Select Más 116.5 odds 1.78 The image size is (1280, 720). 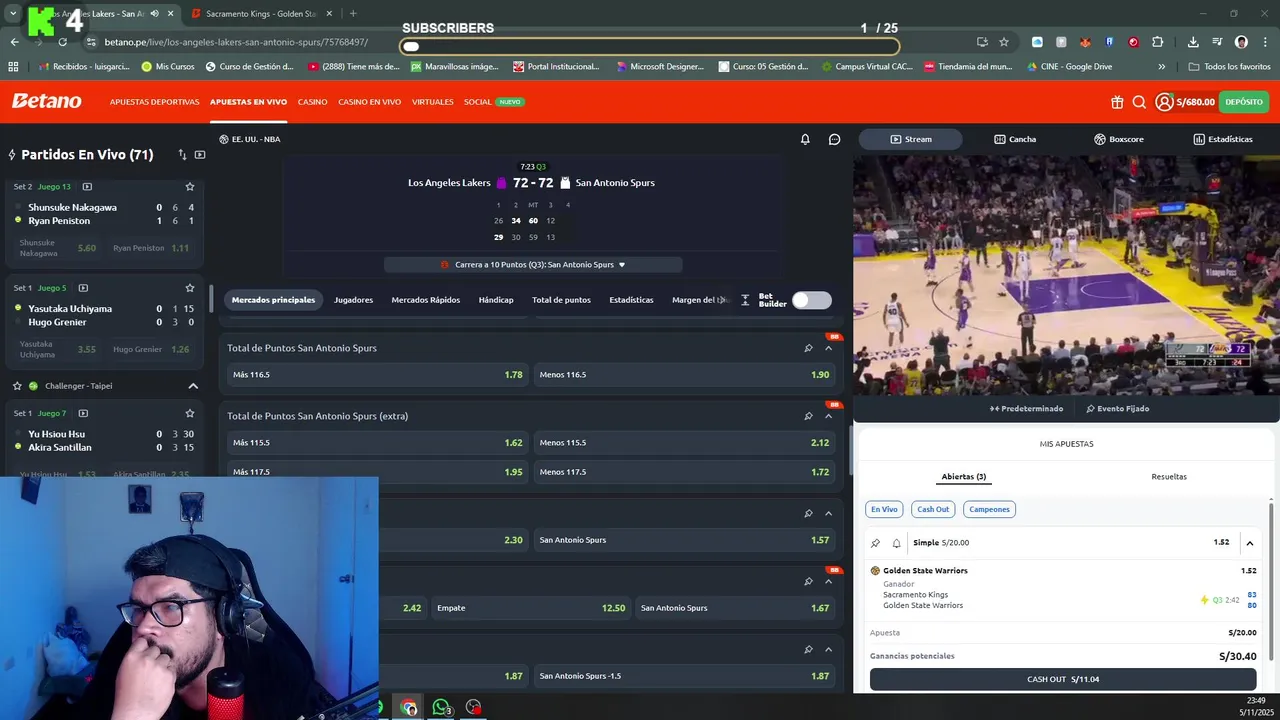point(377,375)
